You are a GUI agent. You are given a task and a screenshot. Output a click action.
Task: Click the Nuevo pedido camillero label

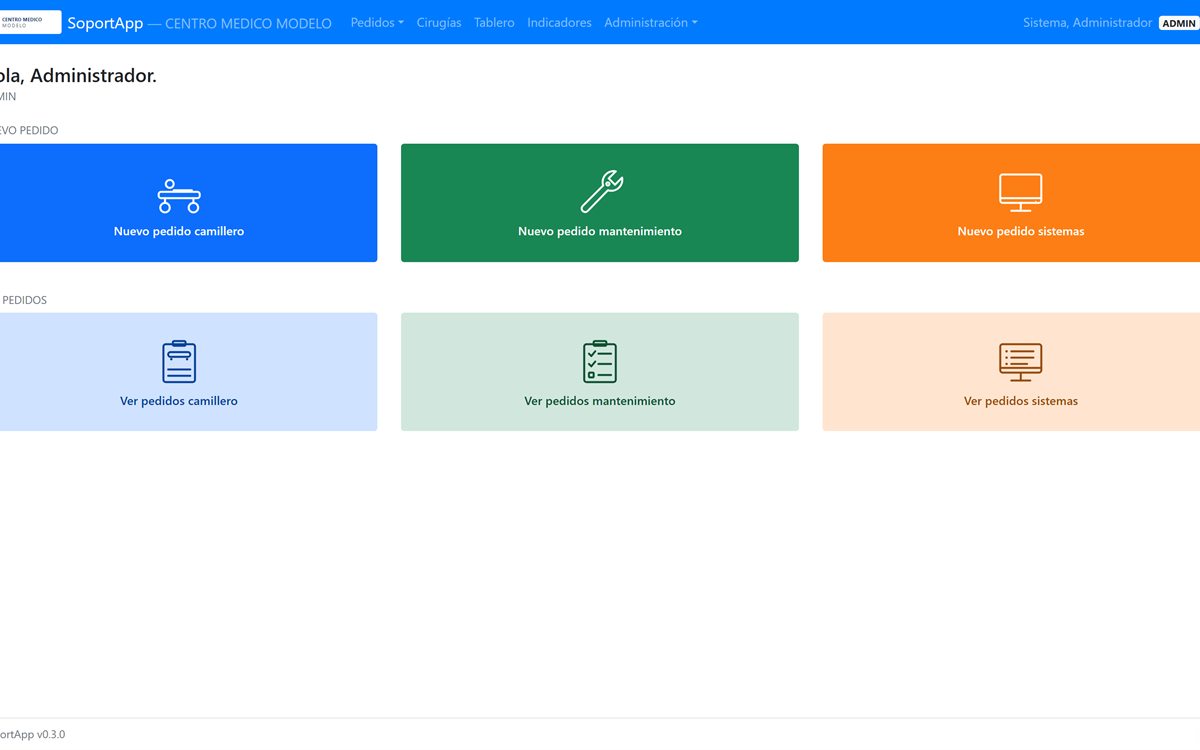point(179,231)
